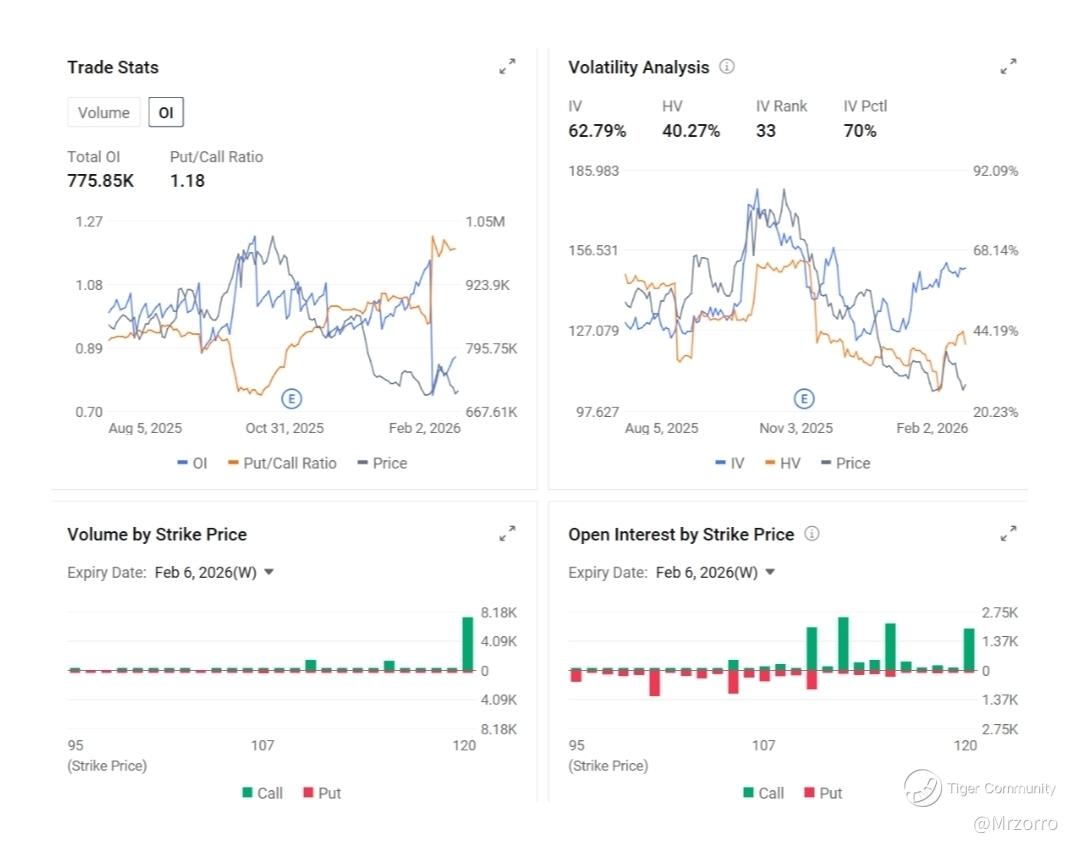Viewport: 1078px width, 848px height.
Task: Select the OI tab in Trade Stats
Action: point(166,113)
